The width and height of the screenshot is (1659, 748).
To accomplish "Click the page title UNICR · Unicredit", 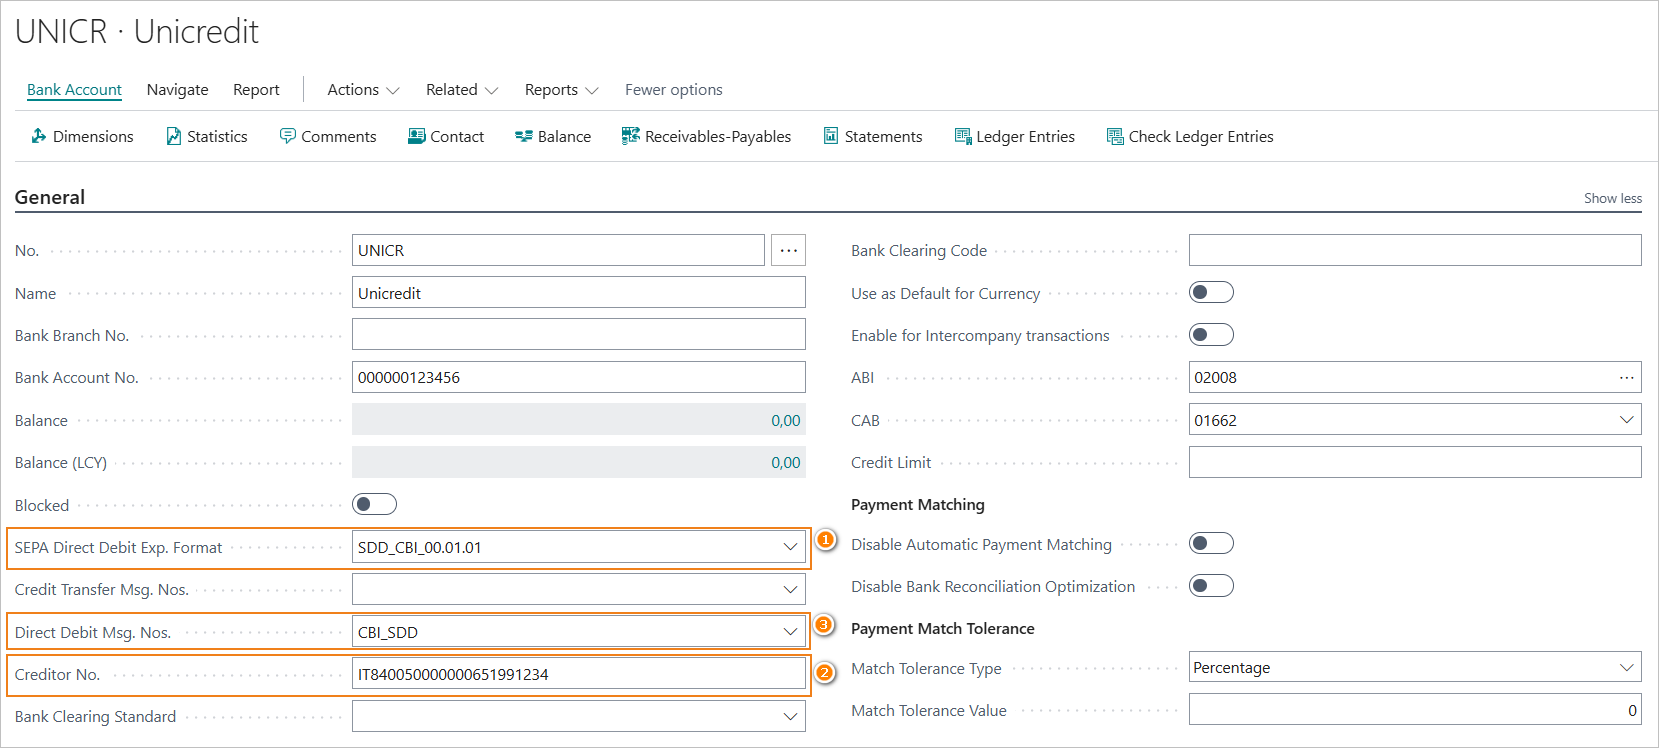I will click(x=137, y=32).
